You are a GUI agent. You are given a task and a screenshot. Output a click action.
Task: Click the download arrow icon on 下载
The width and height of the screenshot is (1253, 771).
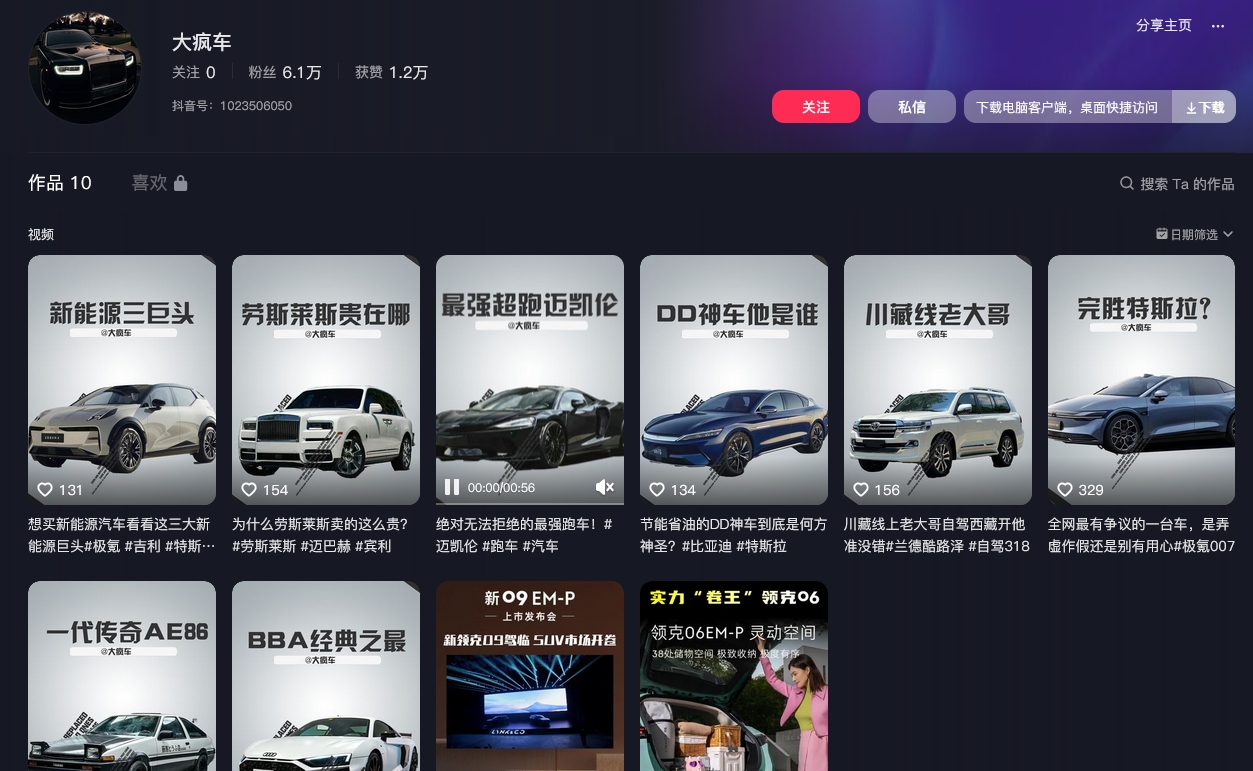click(x=1191, y=108)
